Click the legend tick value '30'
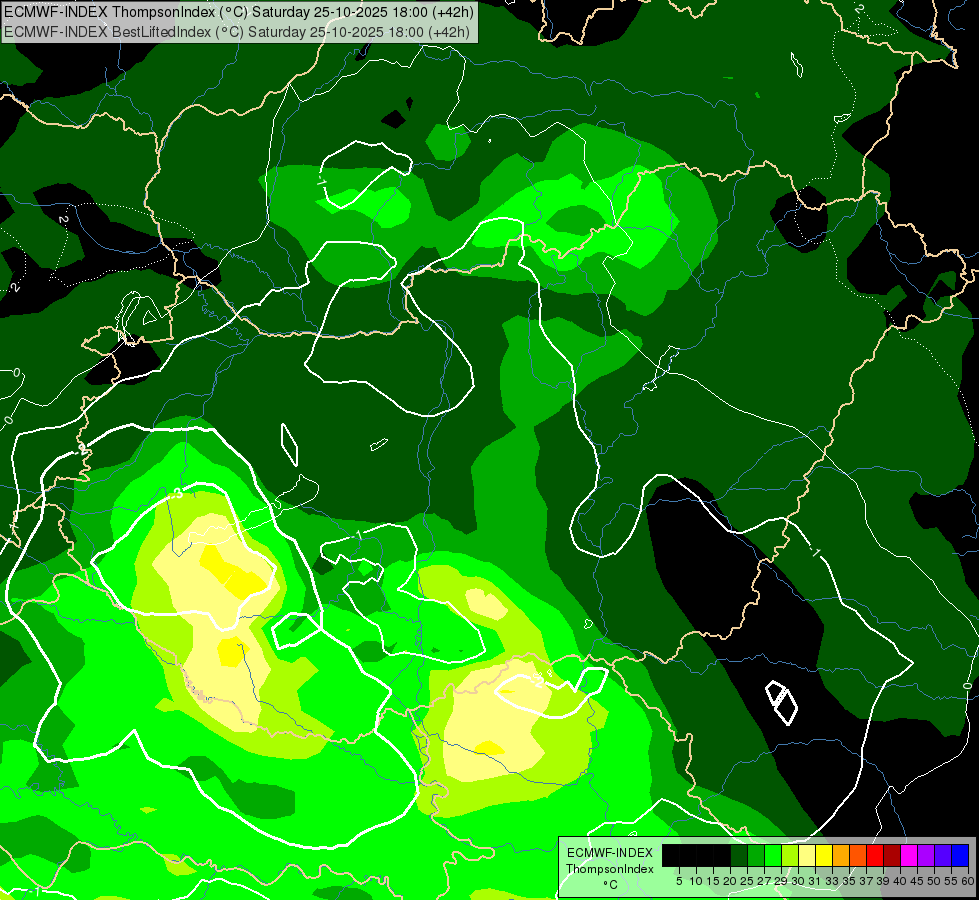The image size is (979, 900). [x=799, y=881]
